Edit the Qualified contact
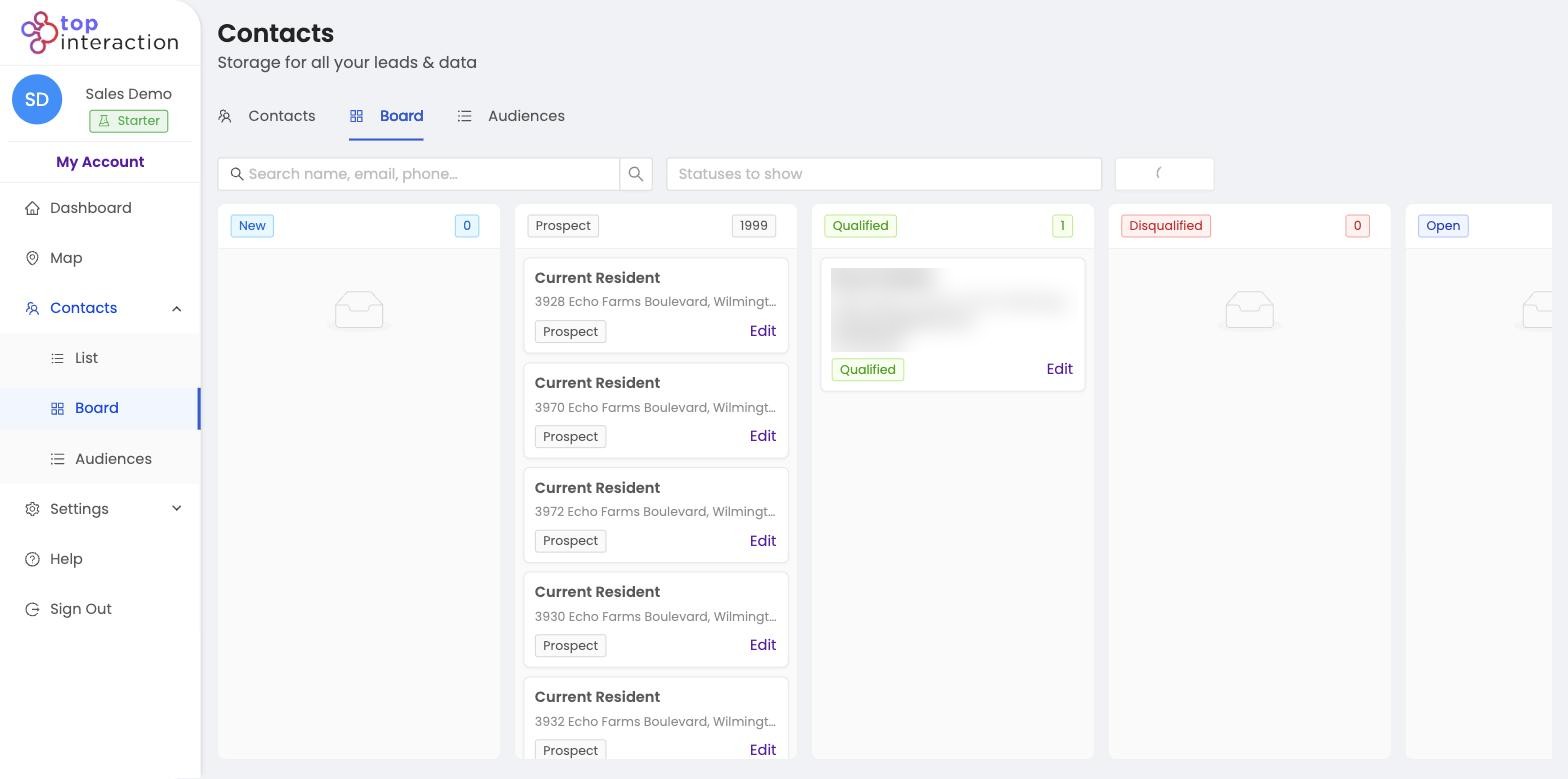Image resolution: width=1568 pixels, height=779 pixels. point(1060,369)
